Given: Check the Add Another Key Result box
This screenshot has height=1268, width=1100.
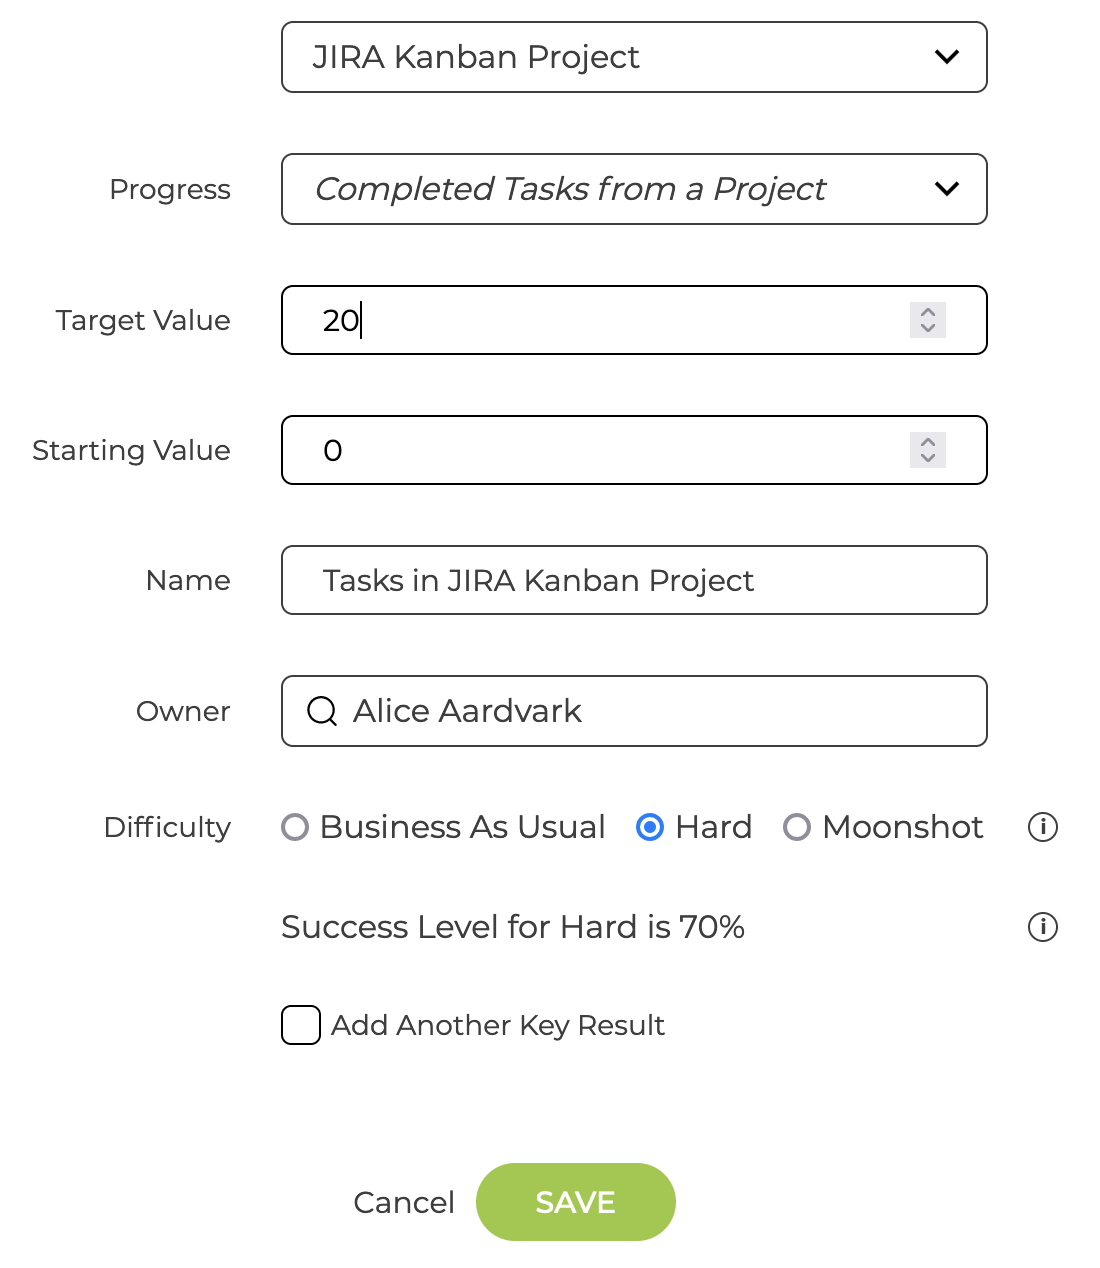Looking at the screenshot, I should (x=301, y=1025).
